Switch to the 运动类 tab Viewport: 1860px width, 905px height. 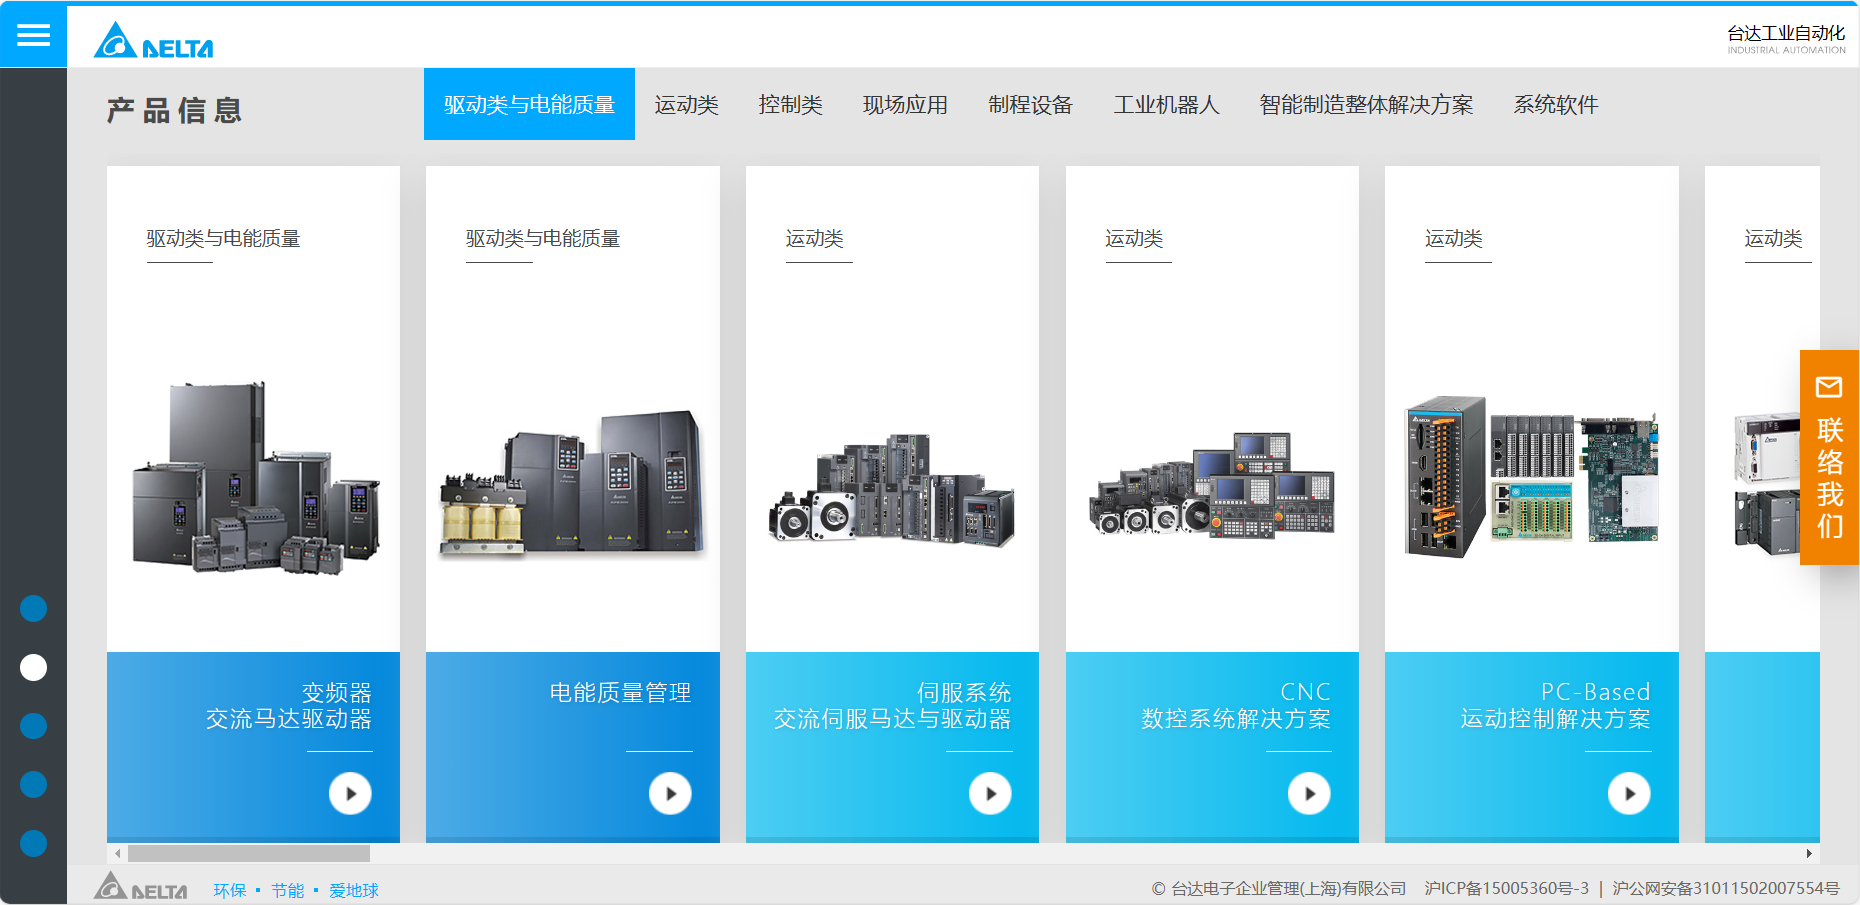[x=686, y=105]
